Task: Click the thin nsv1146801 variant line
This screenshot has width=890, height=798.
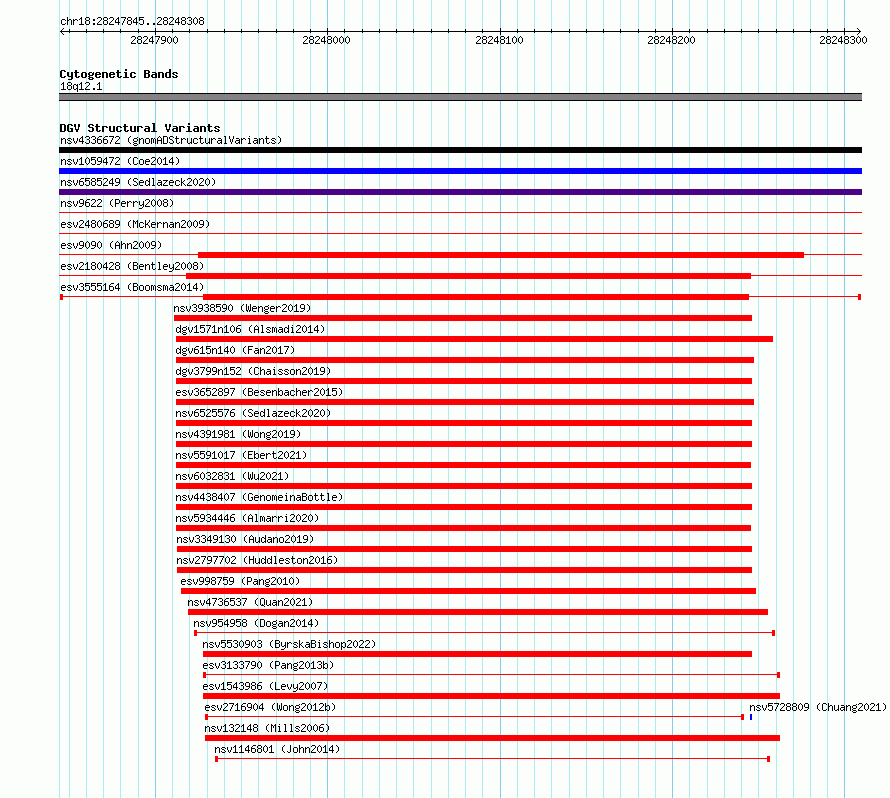Action: point(493,759)
